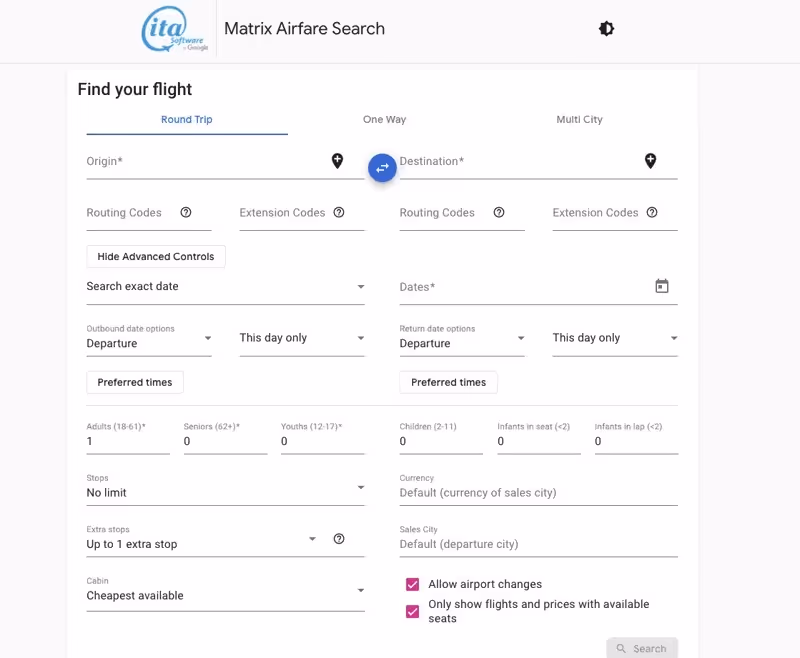Swap Origin and Destination with the arrows icon
Viewport: 800px width, 658px height.
[x=382, y=168]
